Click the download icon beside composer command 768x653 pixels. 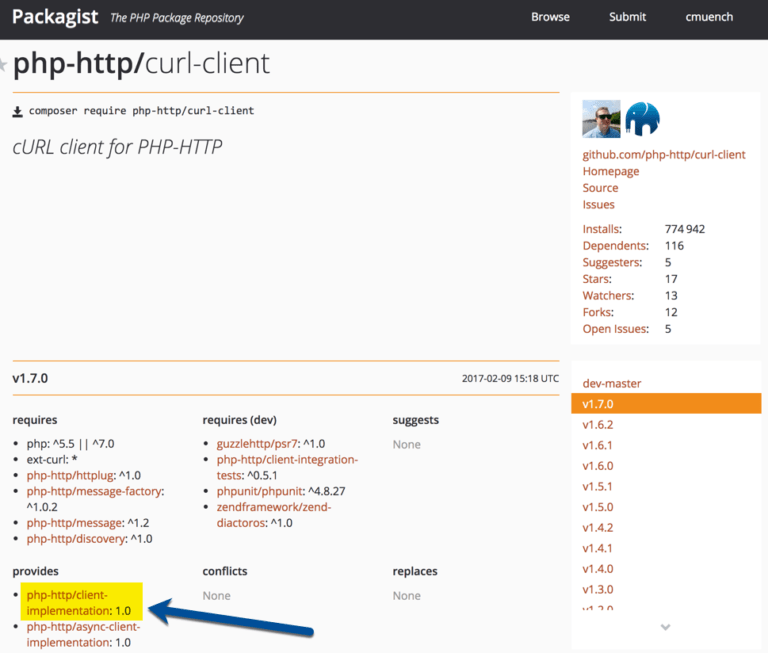coord(18,112)
